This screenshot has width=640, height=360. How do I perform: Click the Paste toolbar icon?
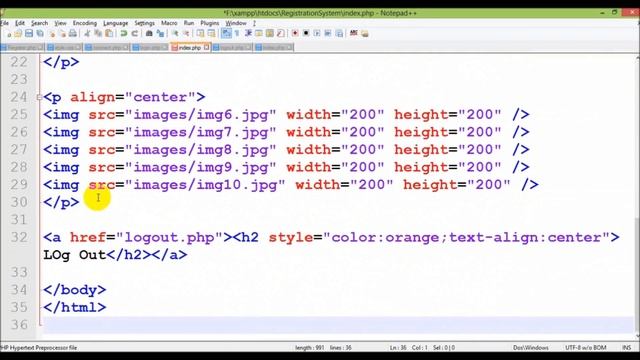point(109,33)
